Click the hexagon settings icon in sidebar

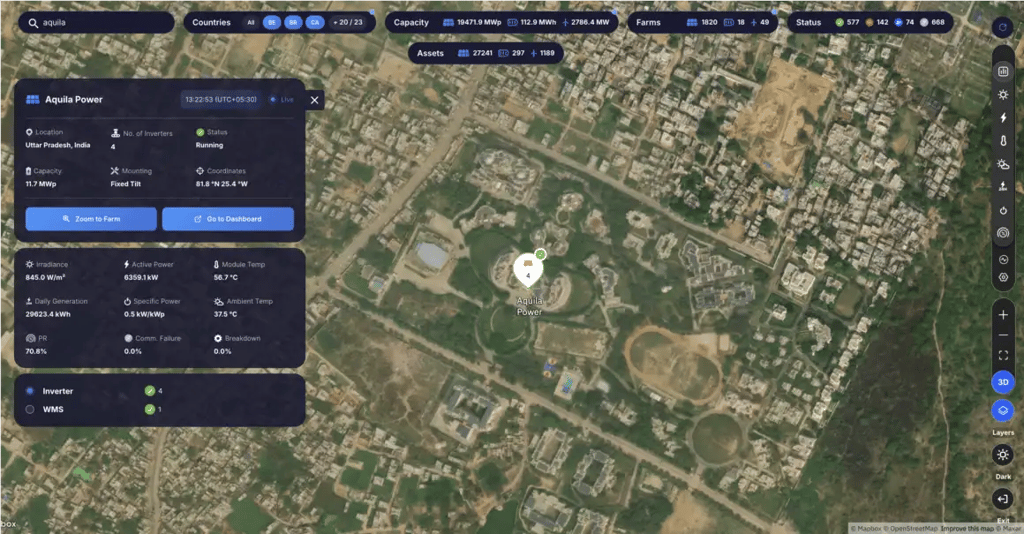click(x=1003, y=277)
